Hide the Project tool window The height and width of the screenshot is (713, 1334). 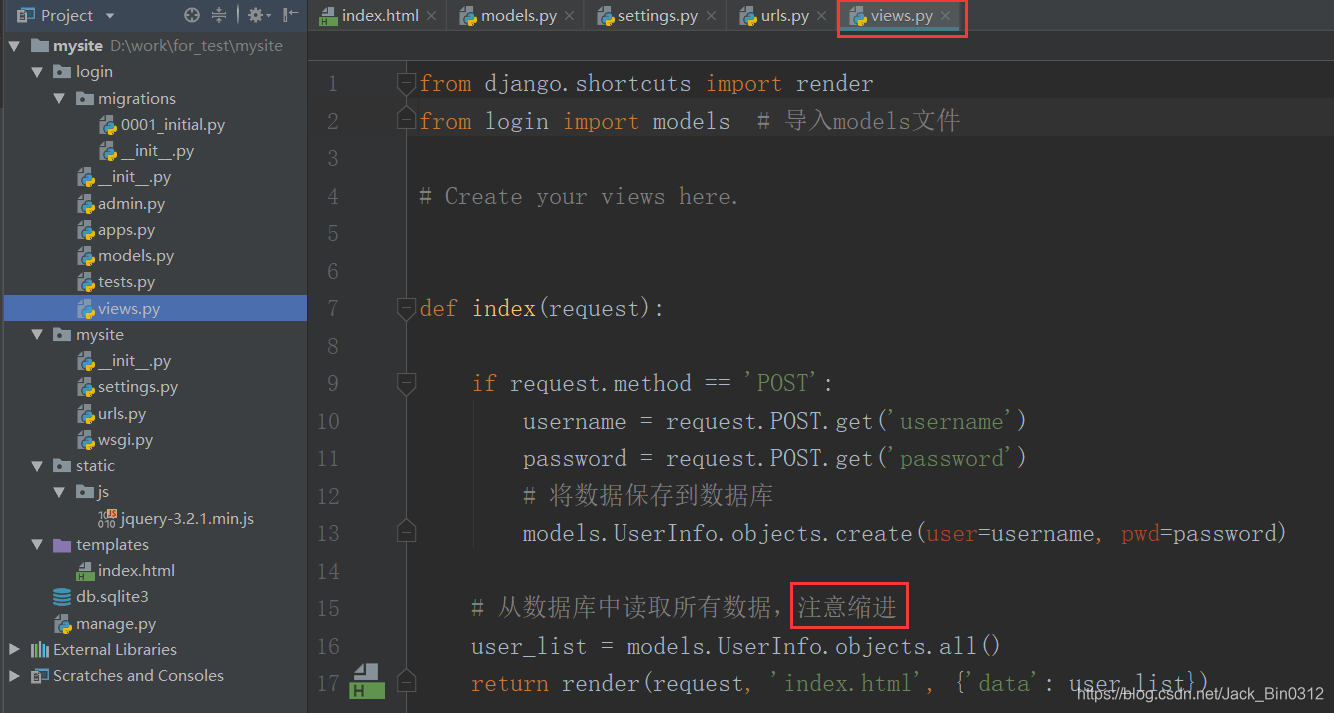click(291, 15)
